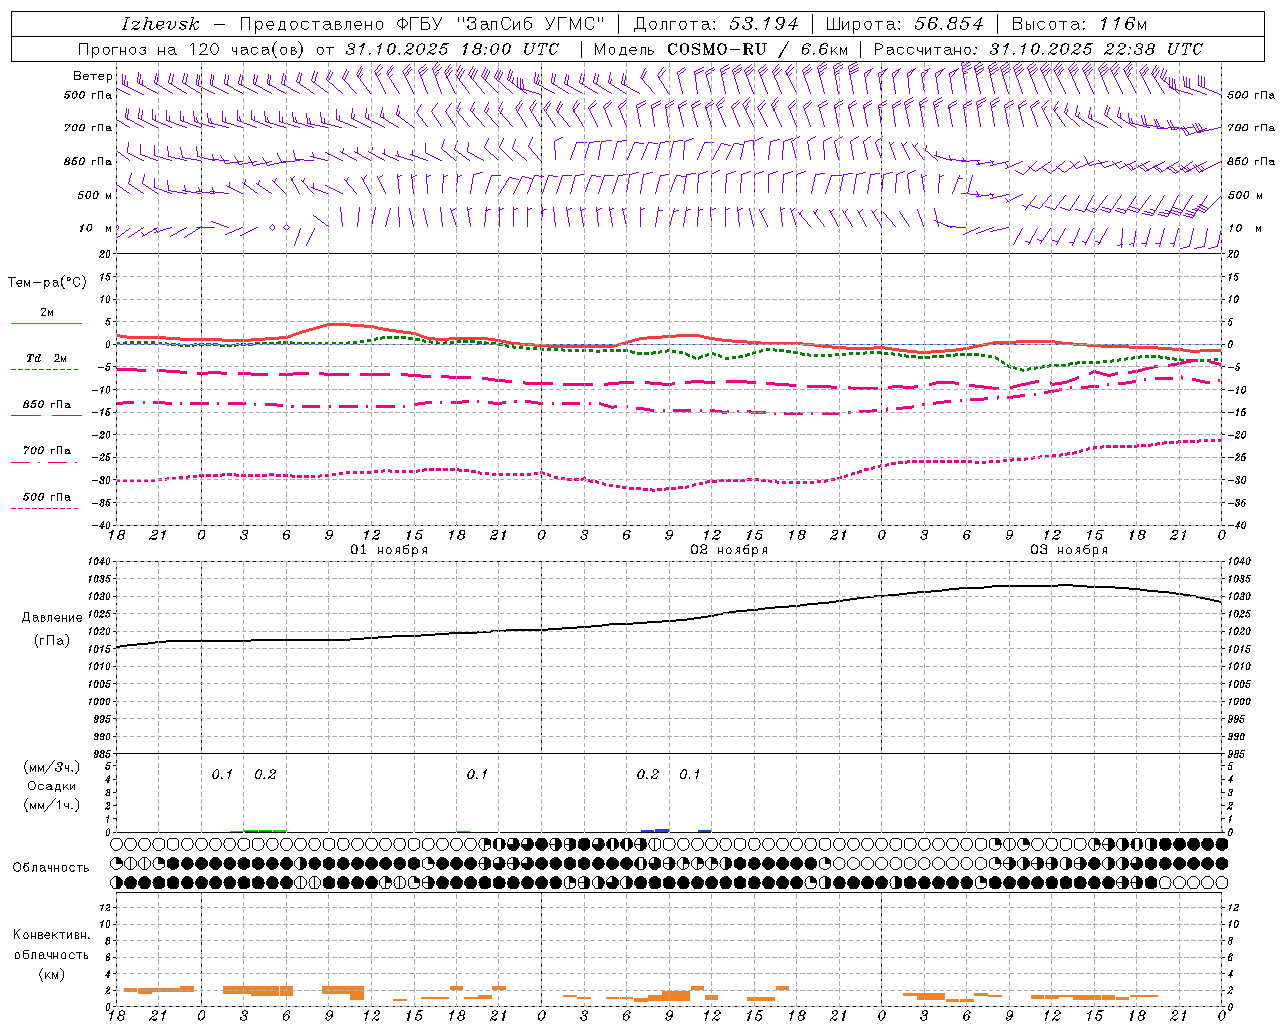The width and height of the screenshot is (1280, 1024).
Task: Select "Рассчитано: 31.10.2025 22:38 UTC" text
Action: point(1038,49)
